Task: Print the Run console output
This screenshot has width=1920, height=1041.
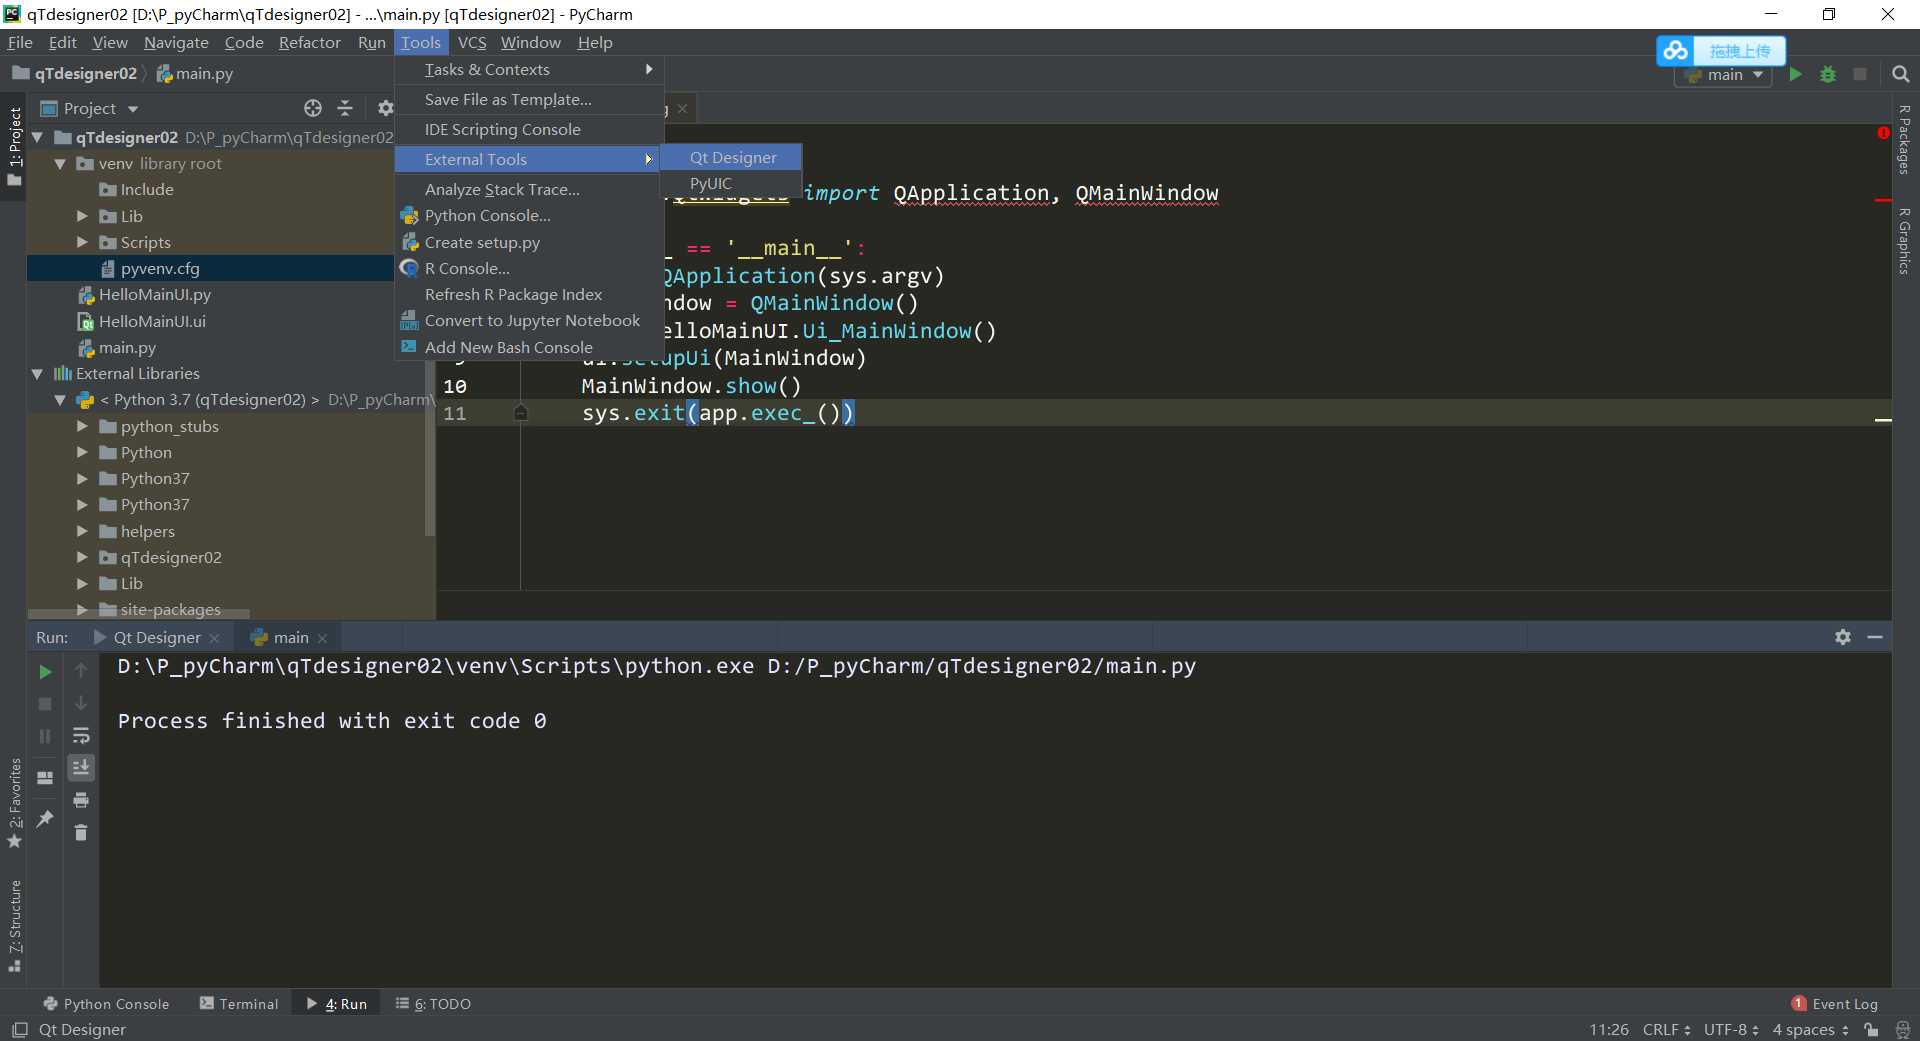Action: (81, 800)
